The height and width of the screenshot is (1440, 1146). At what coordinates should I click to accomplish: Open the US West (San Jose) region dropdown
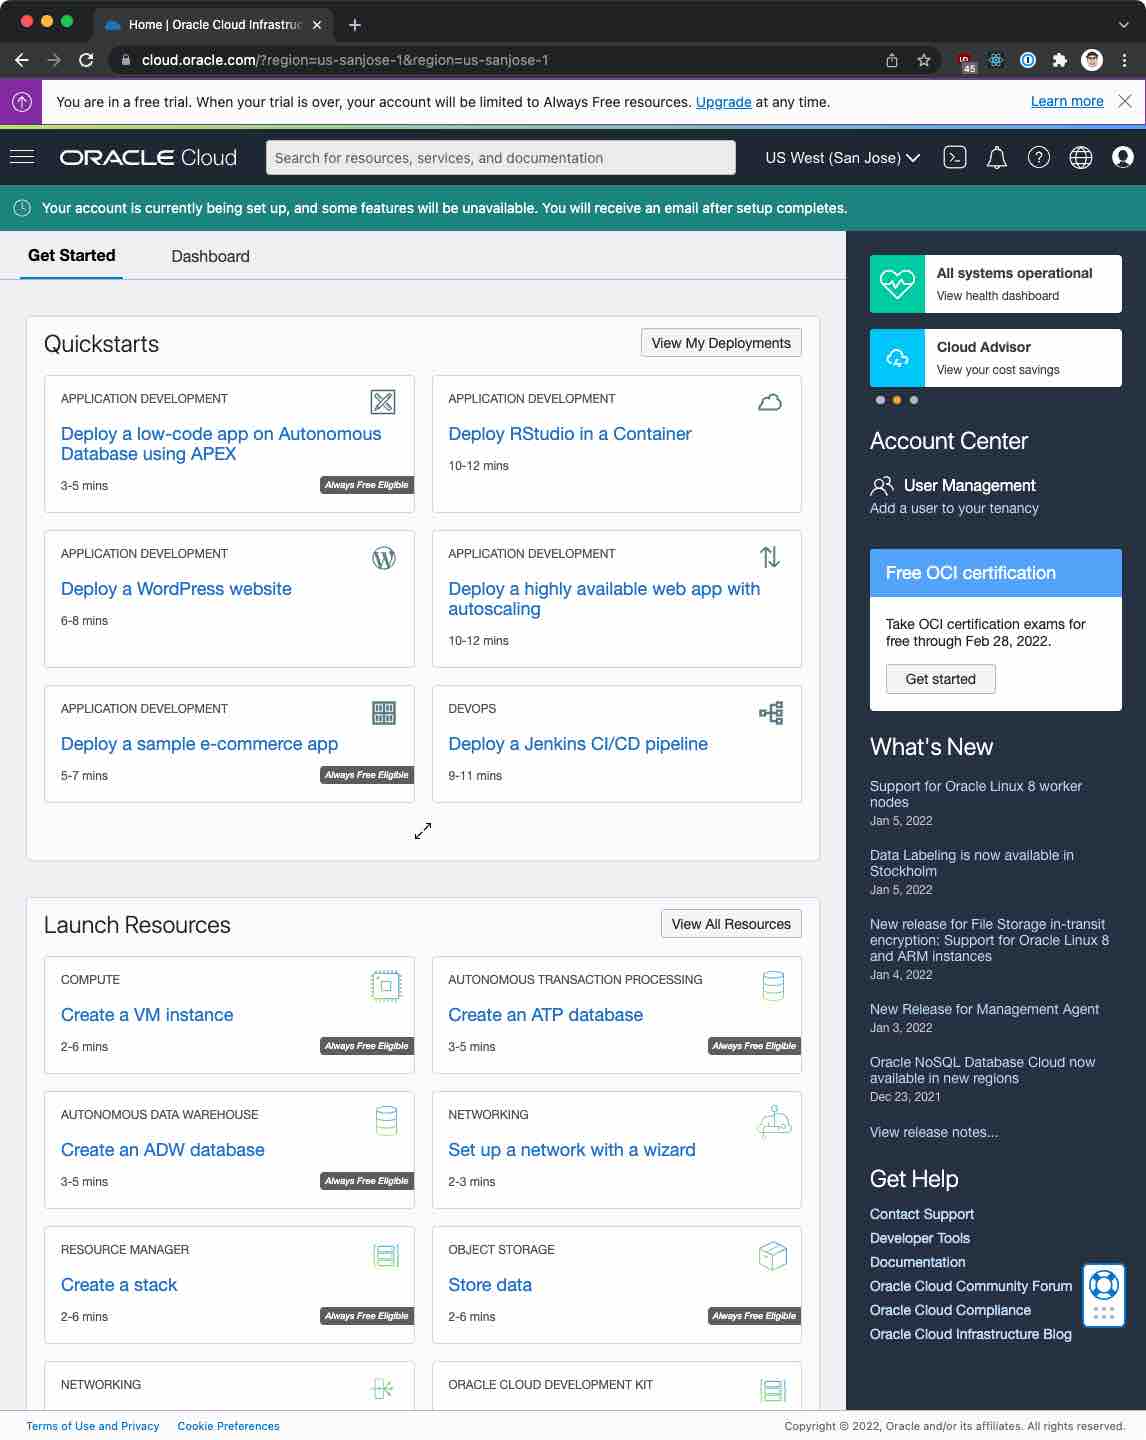coord(842,158)
